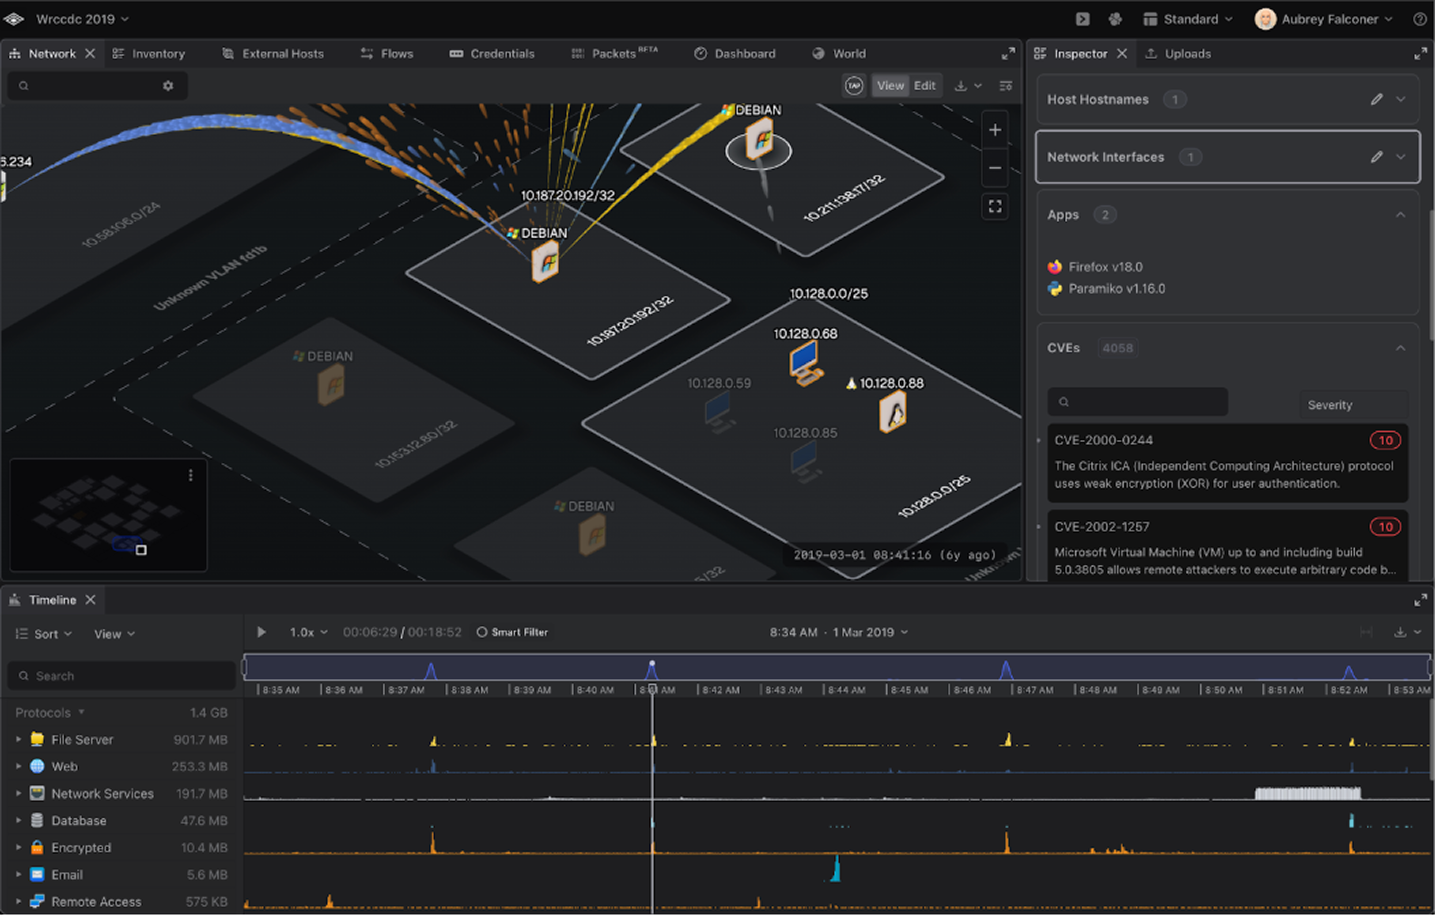Click the fit-to-screen map icon
1435x916 pixels.
click(x=994, y=206)
